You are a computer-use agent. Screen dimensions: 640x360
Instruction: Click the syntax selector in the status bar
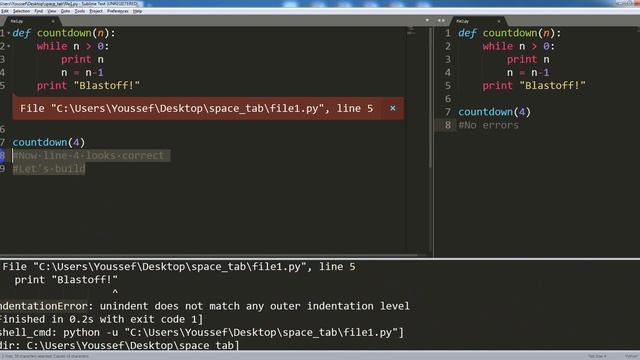tap(632, 356)
